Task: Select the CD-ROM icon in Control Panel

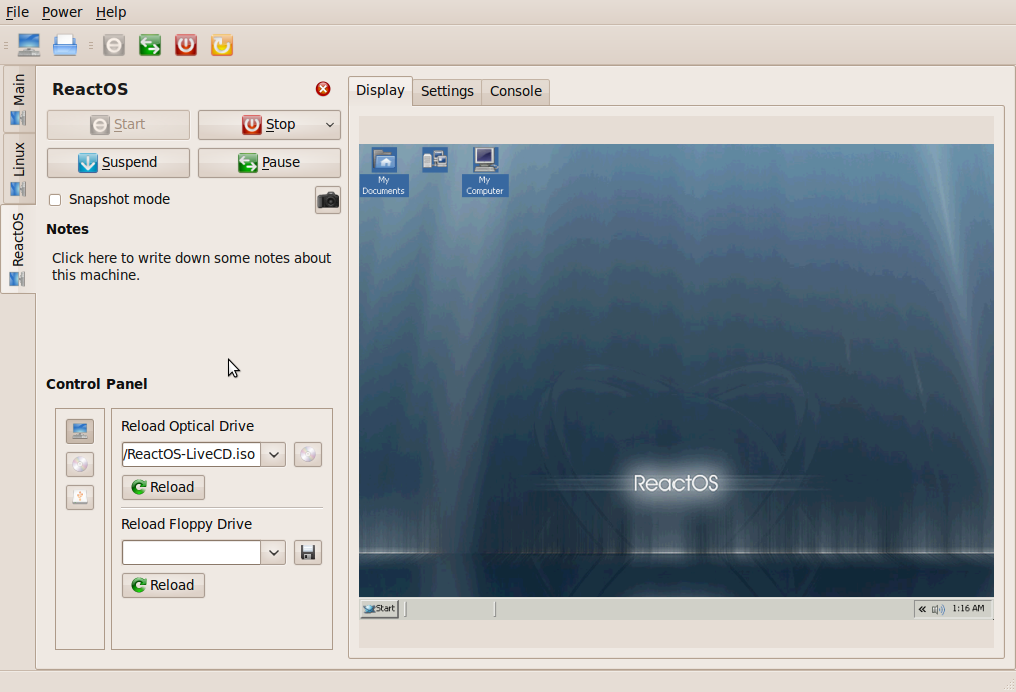Action: (79, 464)
